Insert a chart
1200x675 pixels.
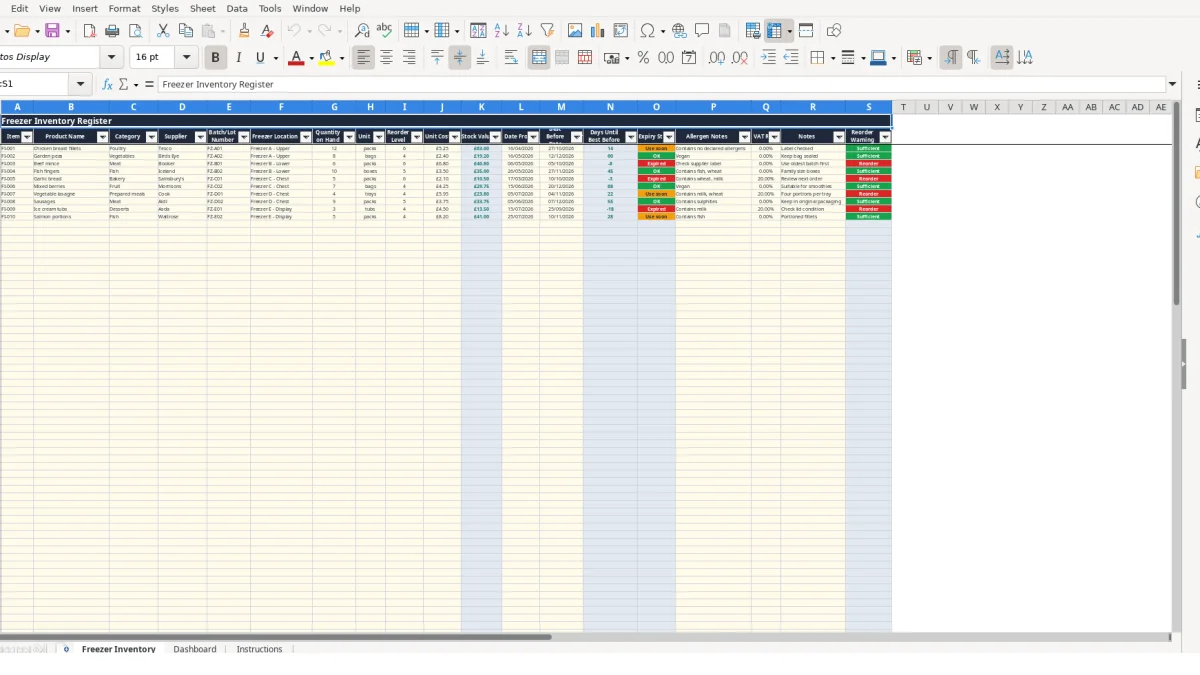[x=598, y=31]
